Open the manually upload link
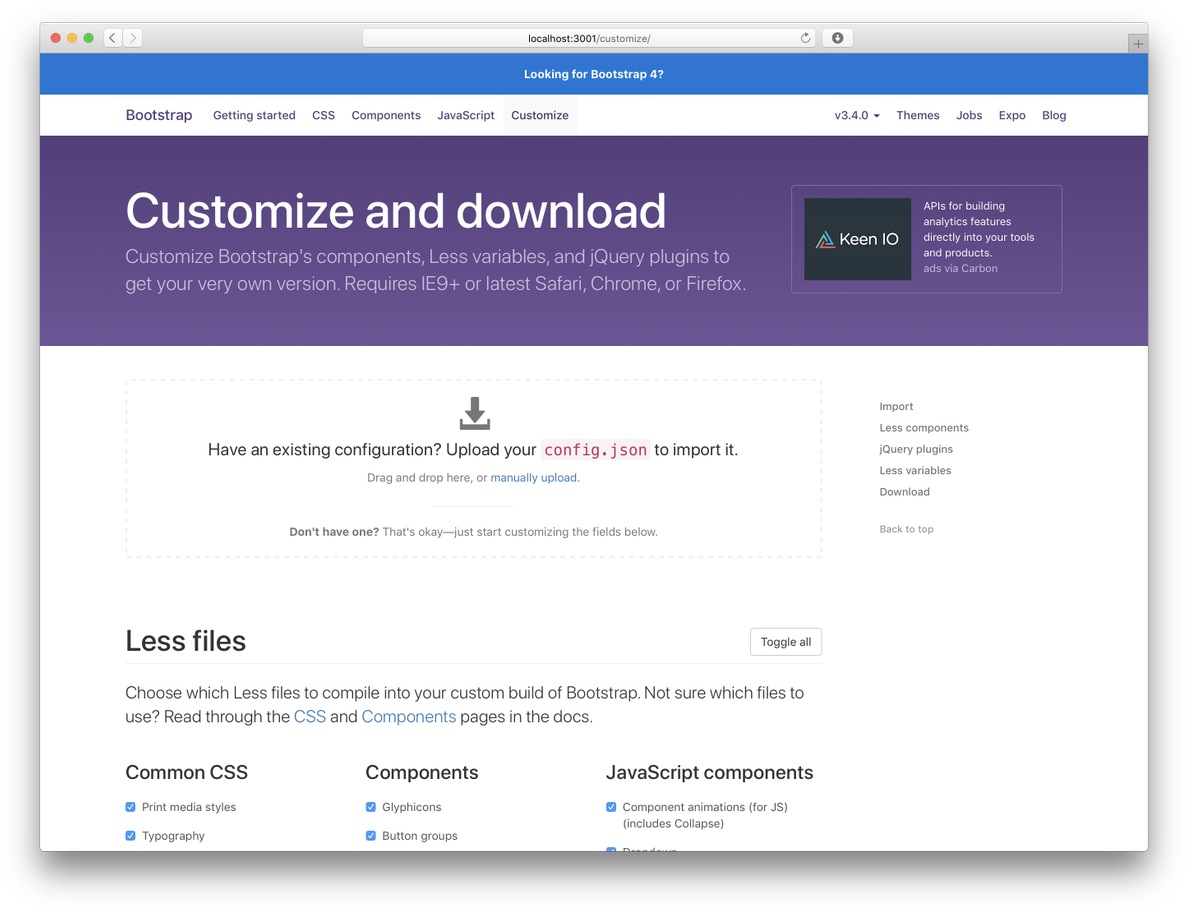This screenshot has height=912, width=1187. tap(533, 478)
